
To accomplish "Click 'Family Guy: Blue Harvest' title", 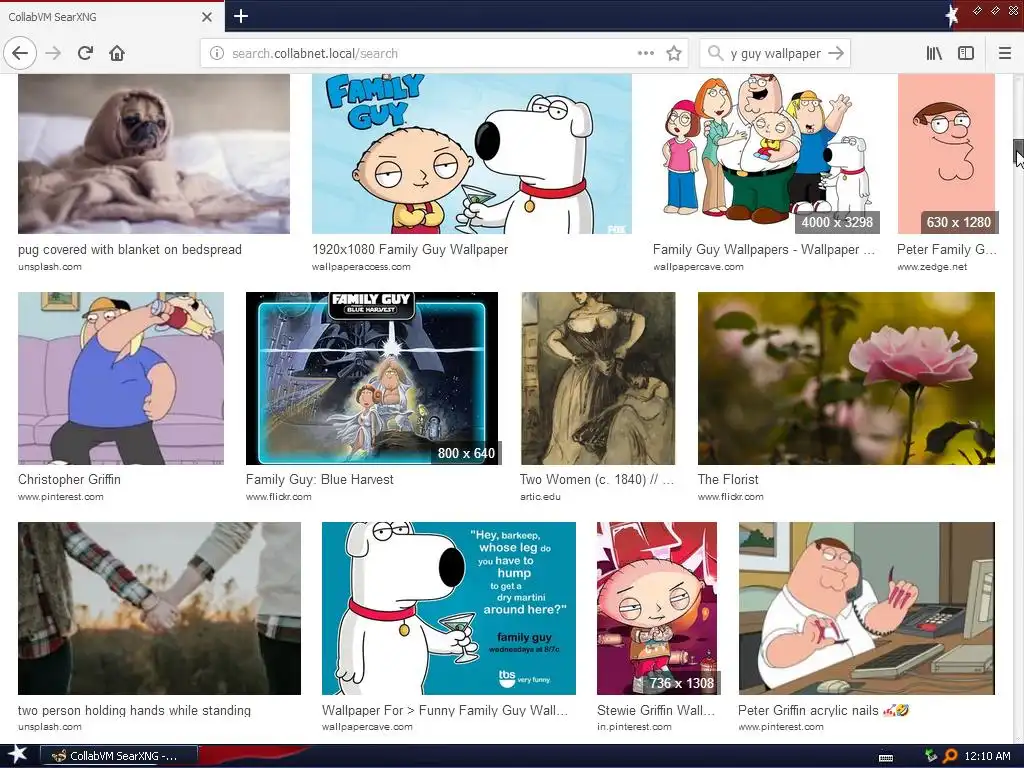I will [x=319, y=479].
